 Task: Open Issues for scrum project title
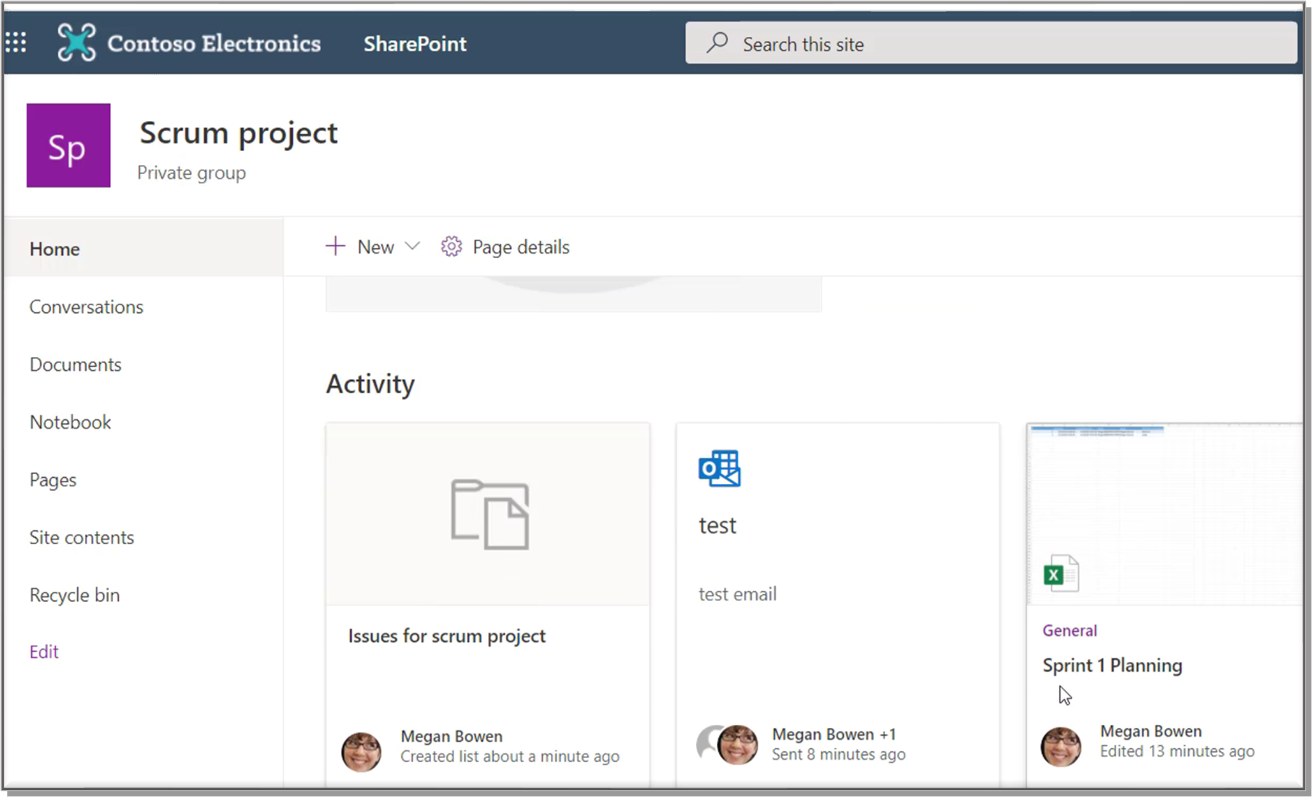tap(447, 636)
